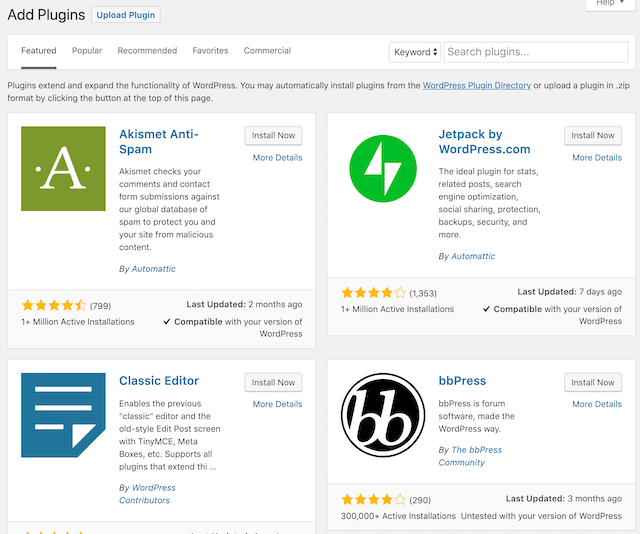Viewport: 640px width, 534px height.
Task: Click the Akismet green A plugin icon
Action: coord(63,169)
